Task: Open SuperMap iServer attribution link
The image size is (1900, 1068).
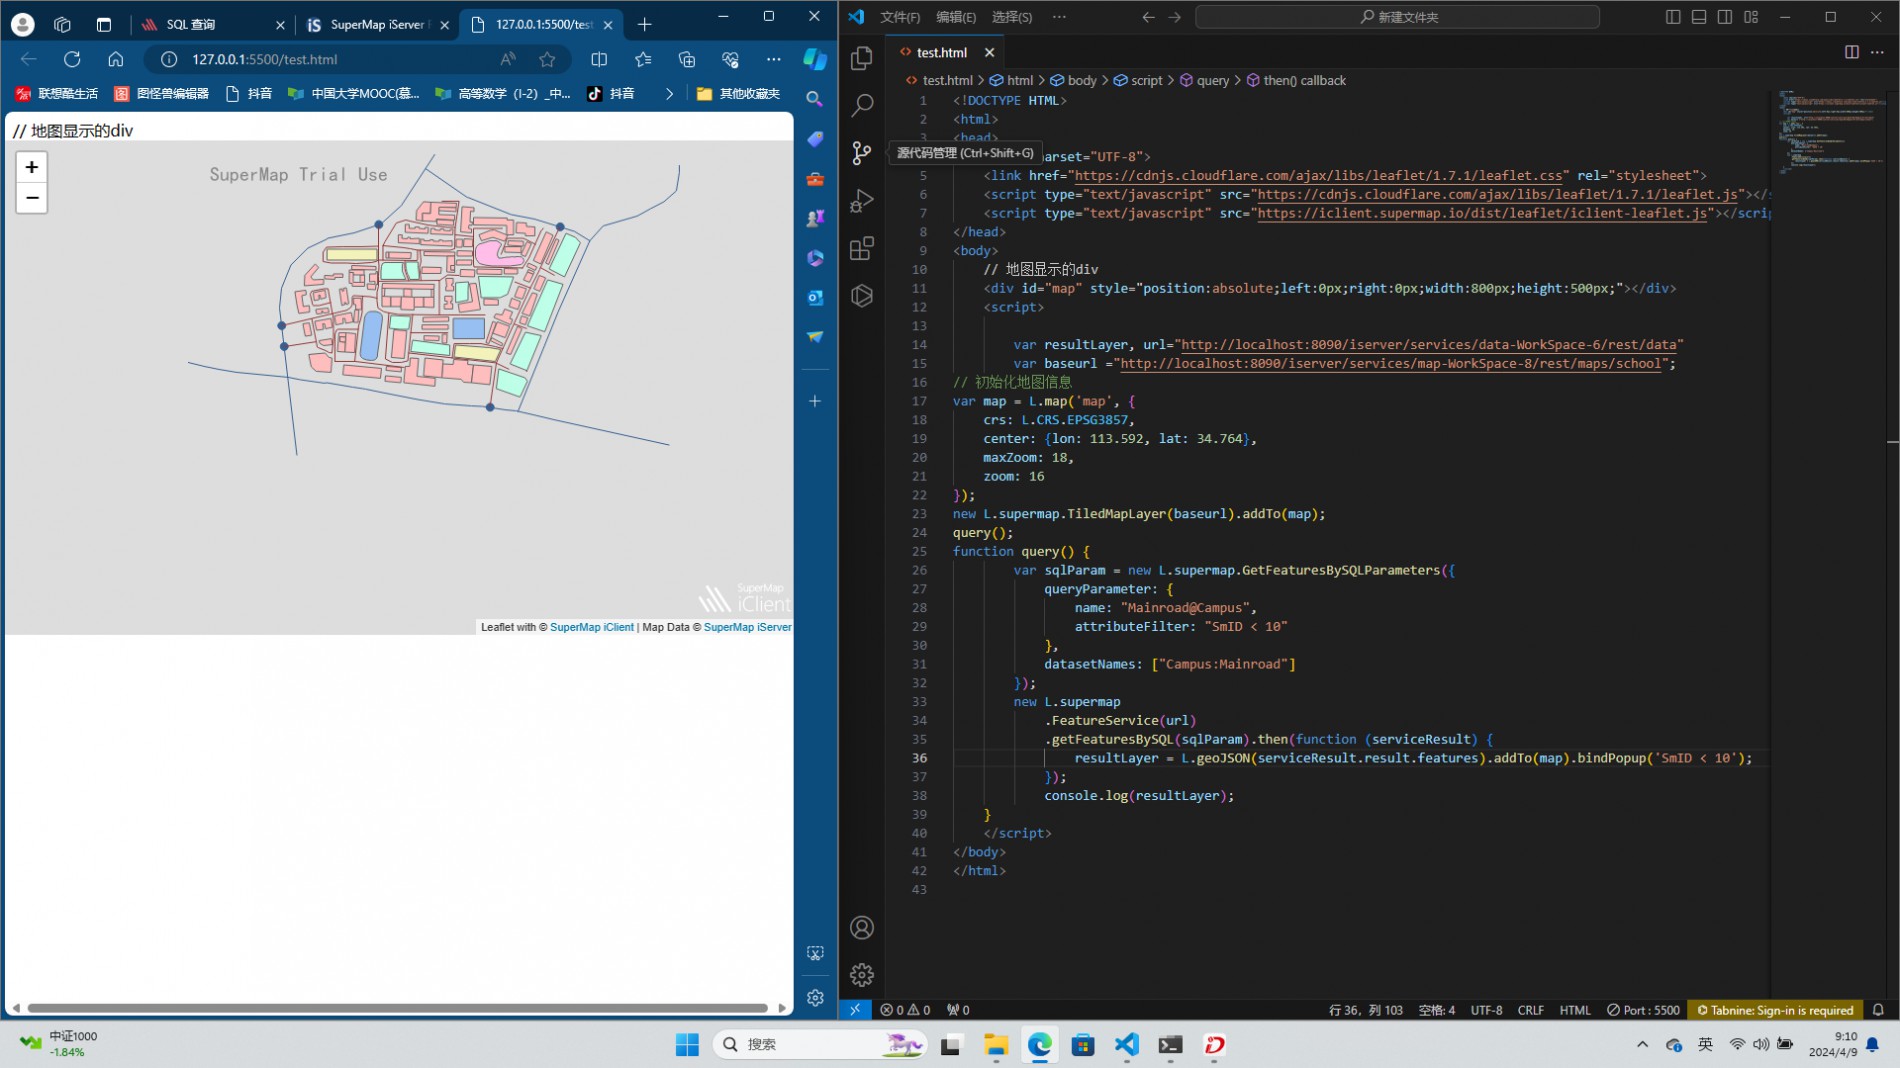Action: click(747, 627)
